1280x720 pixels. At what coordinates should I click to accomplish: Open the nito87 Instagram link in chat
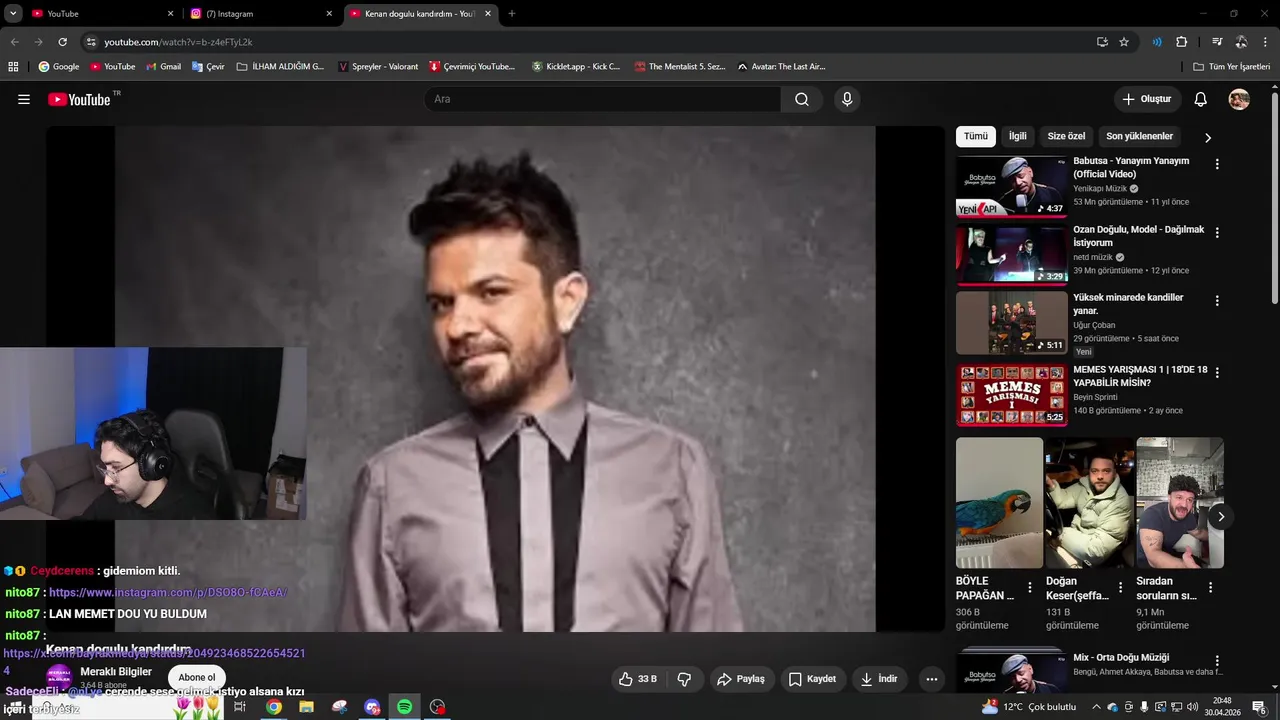tap(168, 592)
